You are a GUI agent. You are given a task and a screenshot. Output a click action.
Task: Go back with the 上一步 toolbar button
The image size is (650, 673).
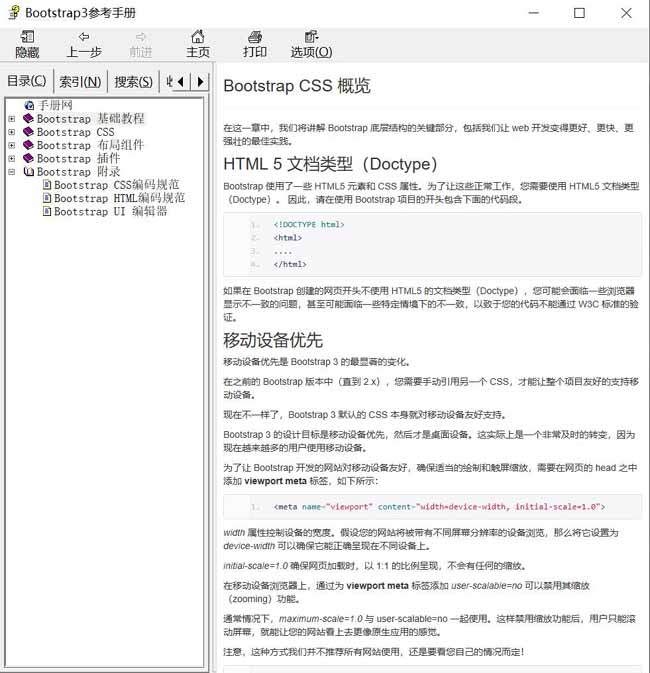tap(84, 44)
